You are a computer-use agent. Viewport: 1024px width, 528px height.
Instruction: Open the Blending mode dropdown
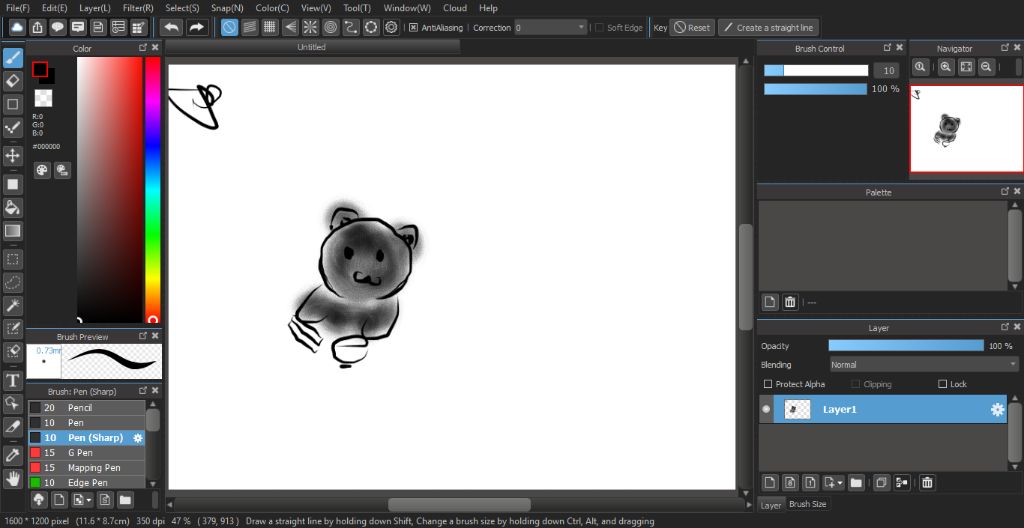coord(924,365)
